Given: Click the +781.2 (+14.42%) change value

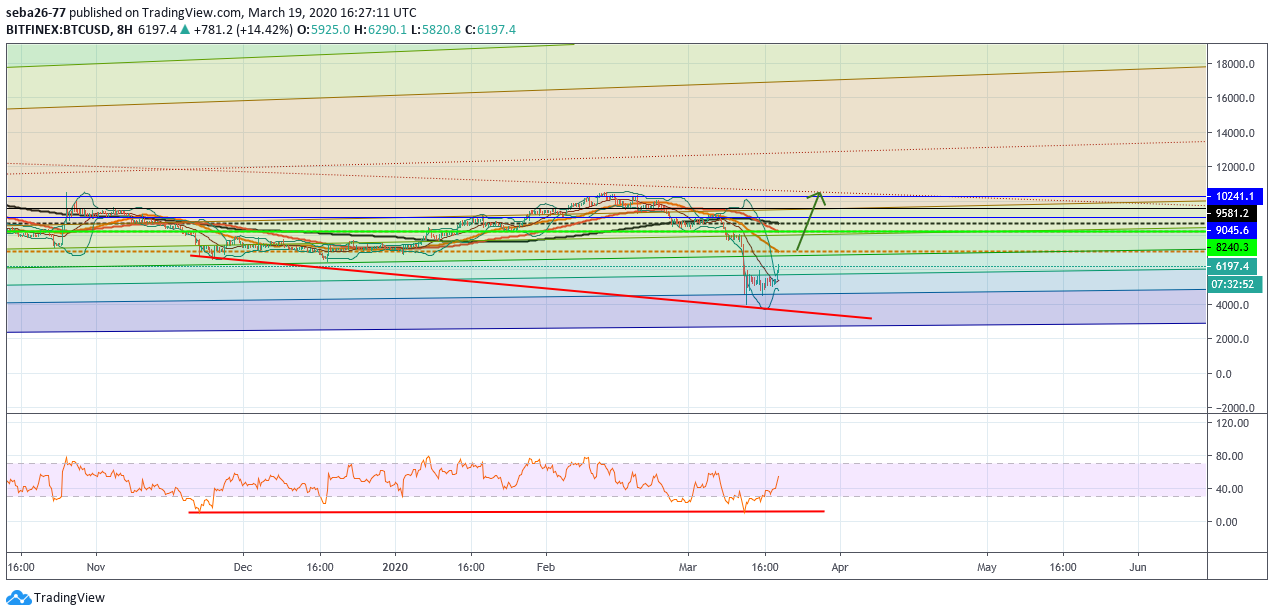Looking at the screenshot, I should point(243,30).
